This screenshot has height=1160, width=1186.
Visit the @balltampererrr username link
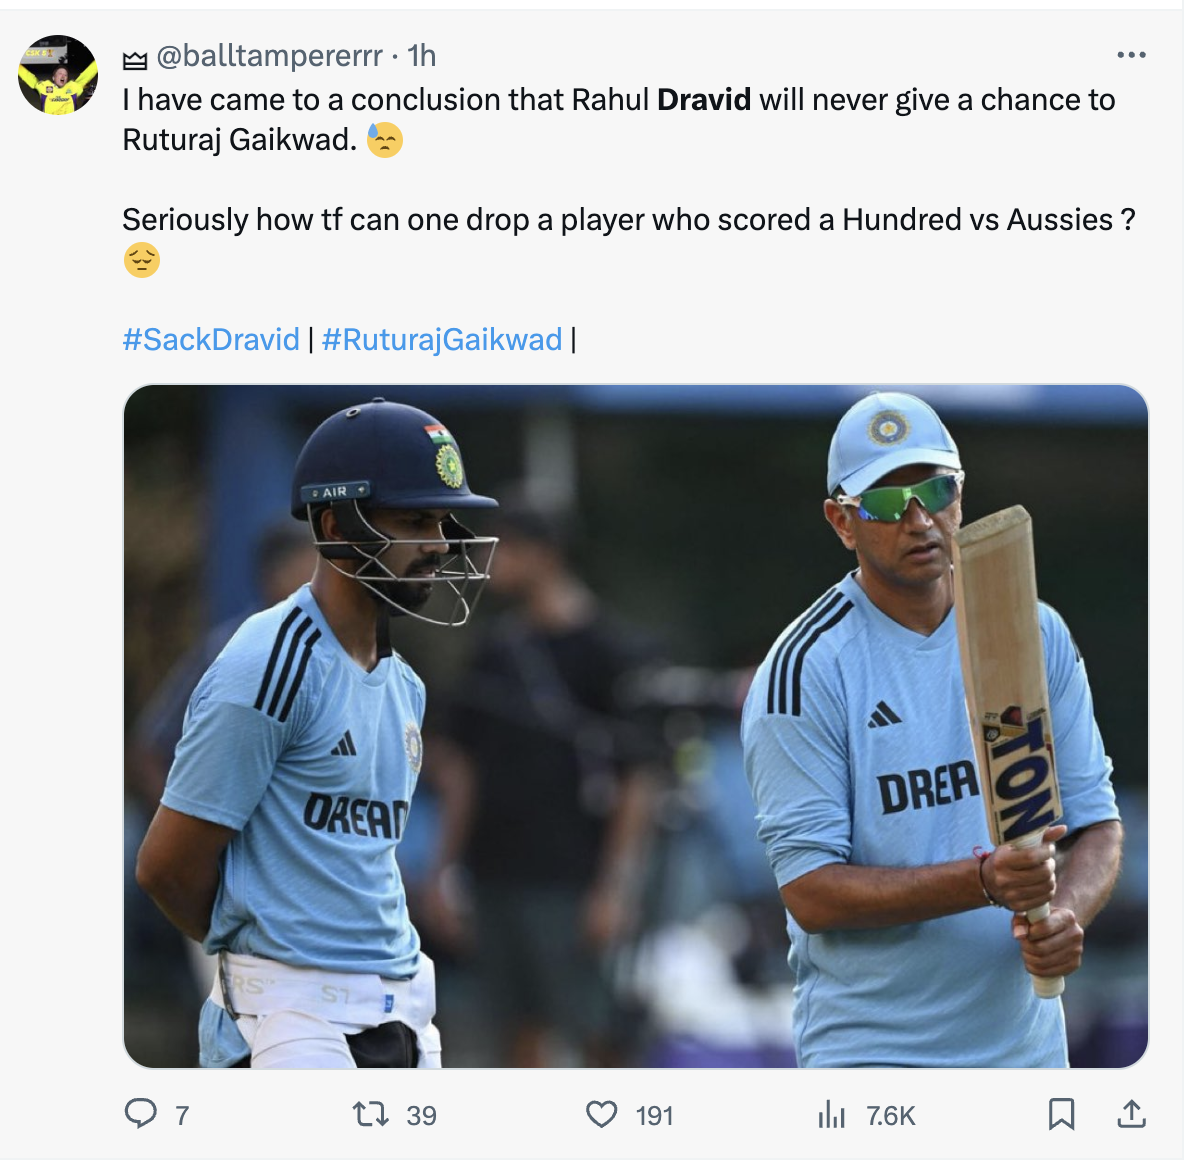pyautogui.click(x=269, y=56)
